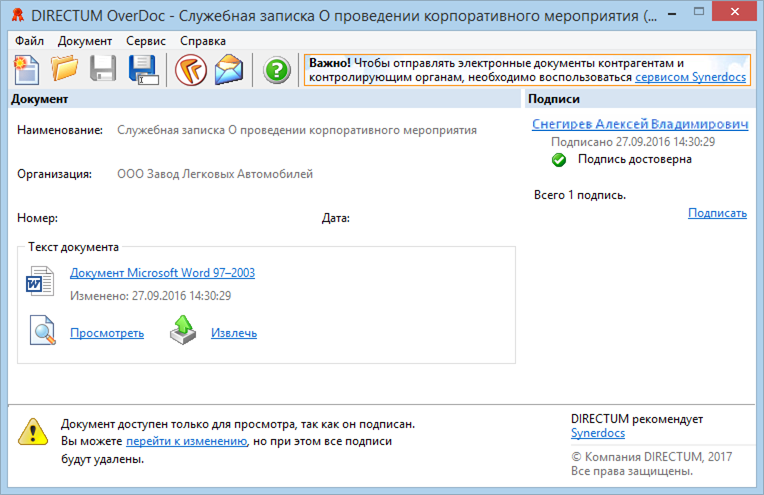Open the Сервис menu
The width and height of the screenshot is (764, 495).
tap(146, 41)
